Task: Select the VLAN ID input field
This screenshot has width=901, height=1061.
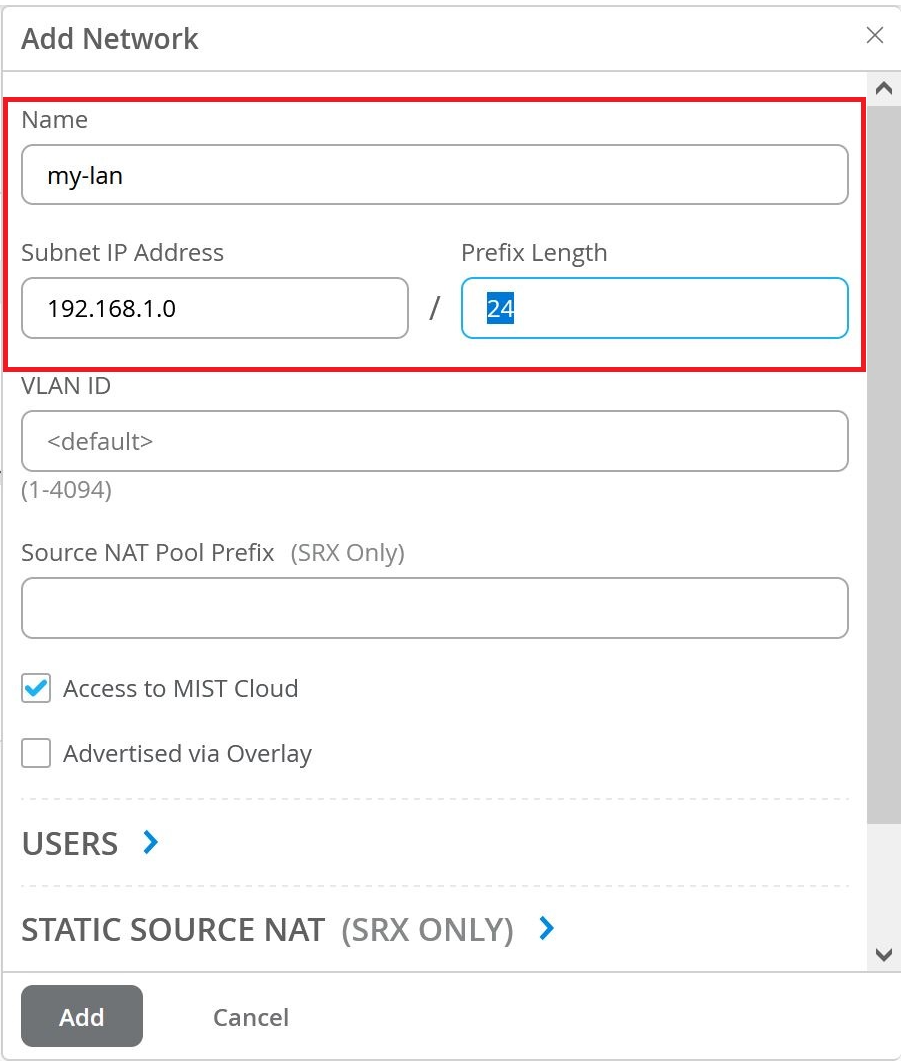Action: click(434, 441)
